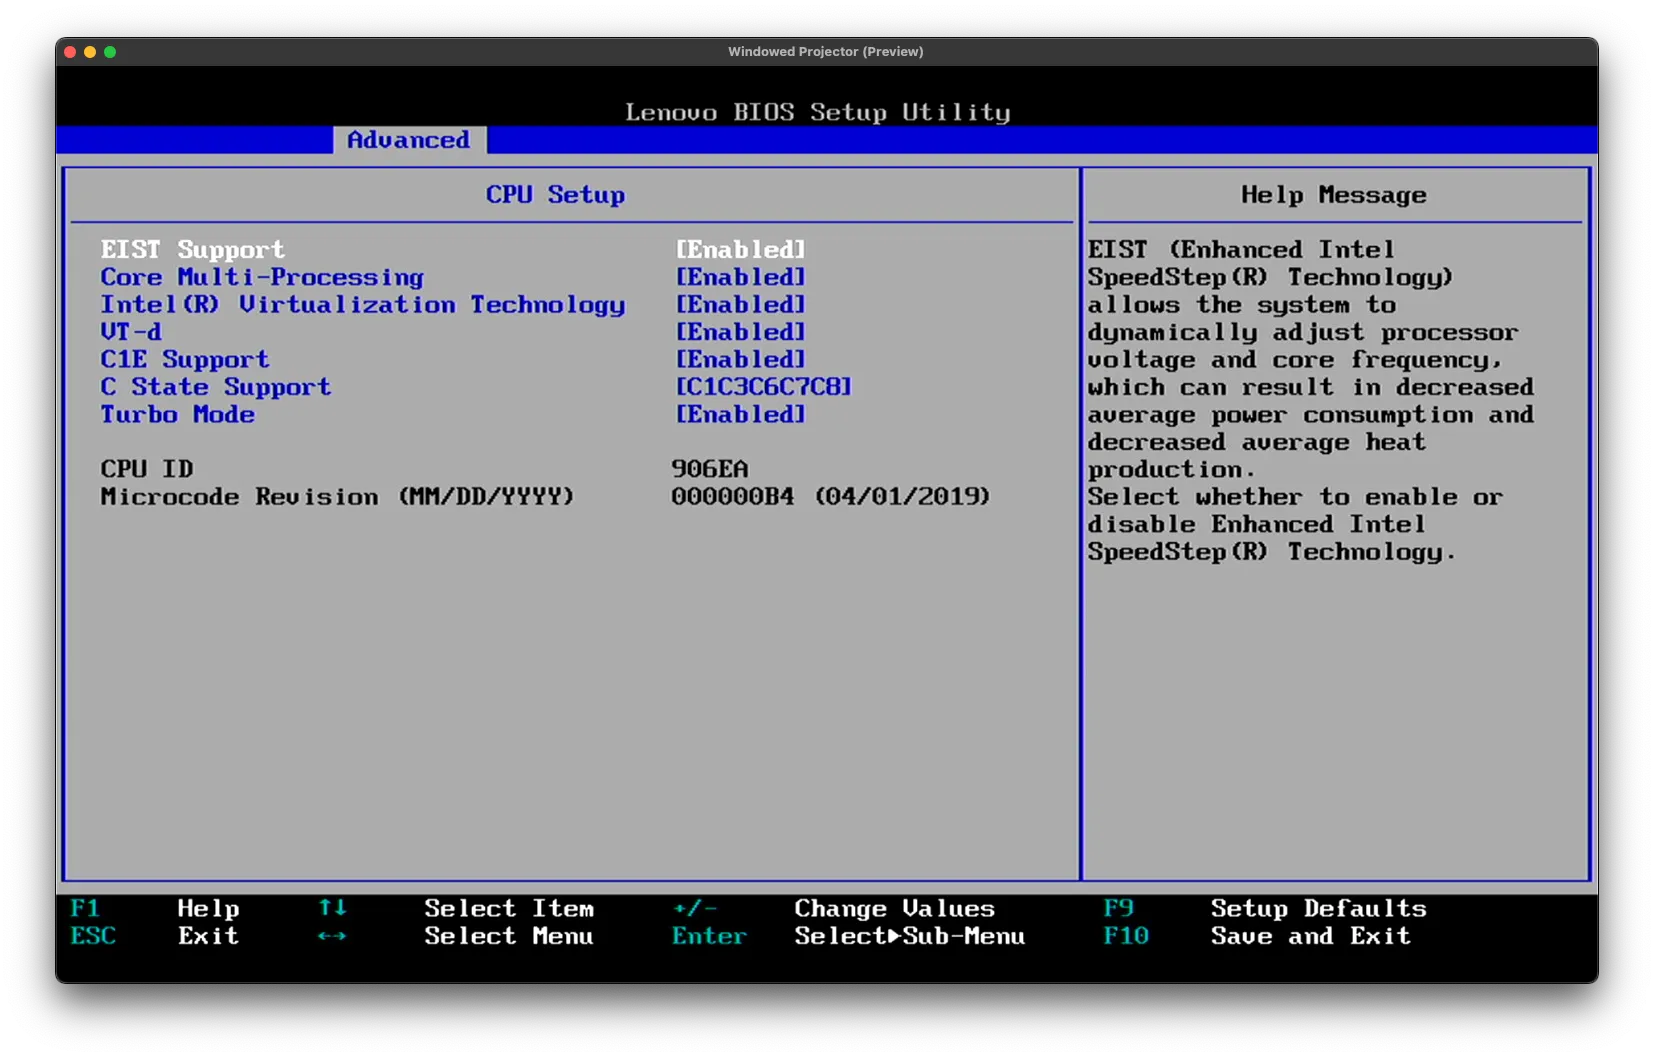1654x1057 pixels.
Task: Toggle the EIST Support Enabled value
Action: pos(741,249)
